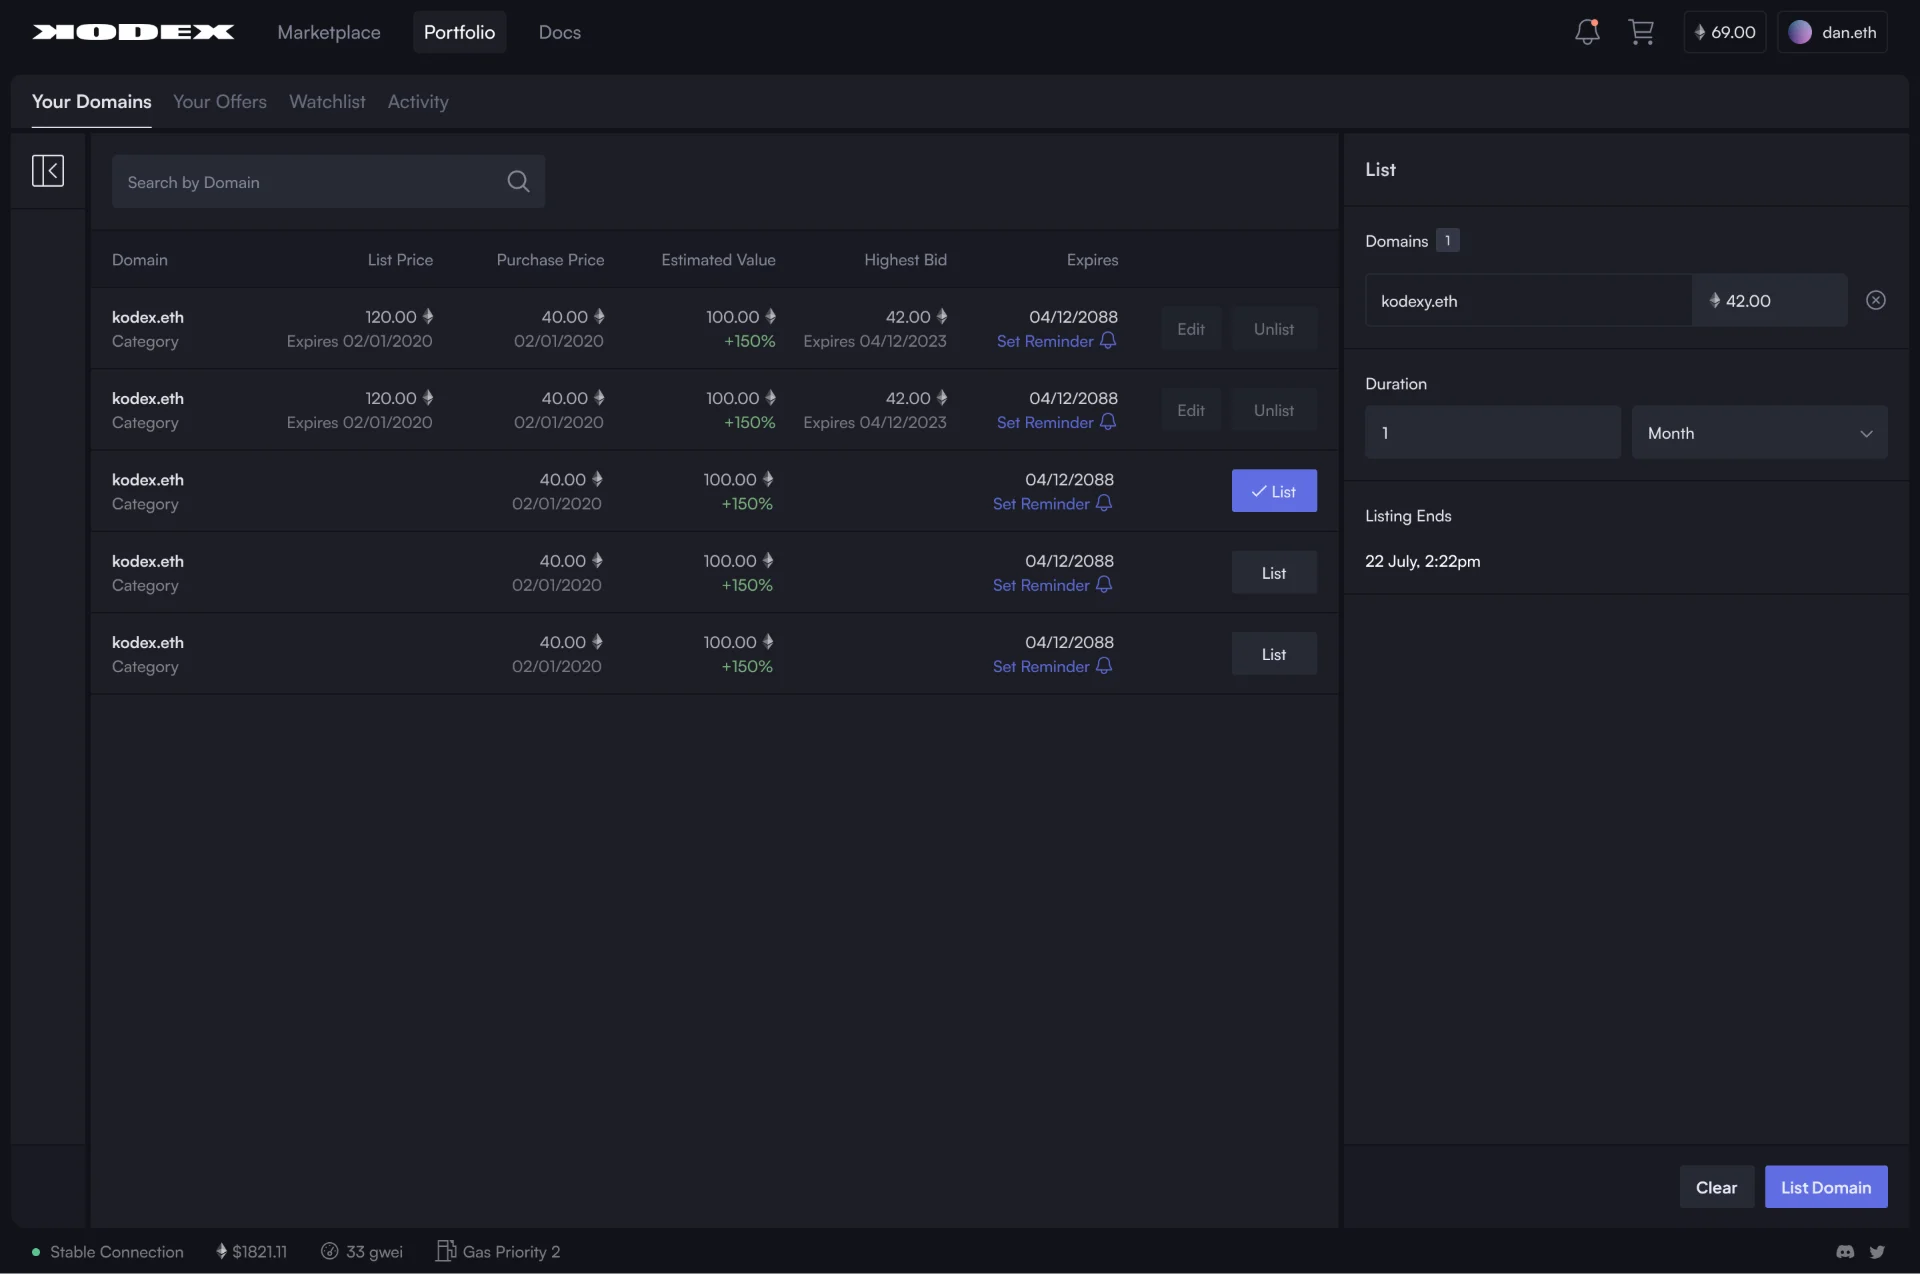Switch to the Watchlist tab
The width and height of the screenshot is (1920, 1274).
pos(327,102)
